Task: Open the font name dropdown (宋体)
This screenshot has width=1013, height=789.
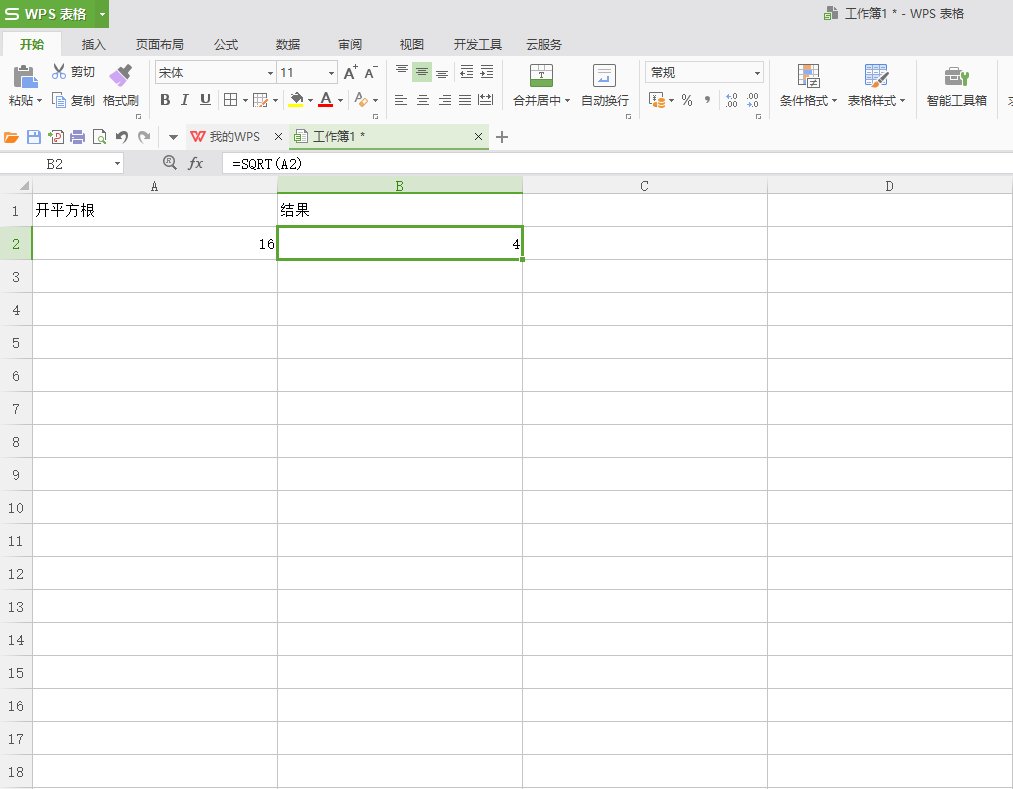Action: click(270, 73)
